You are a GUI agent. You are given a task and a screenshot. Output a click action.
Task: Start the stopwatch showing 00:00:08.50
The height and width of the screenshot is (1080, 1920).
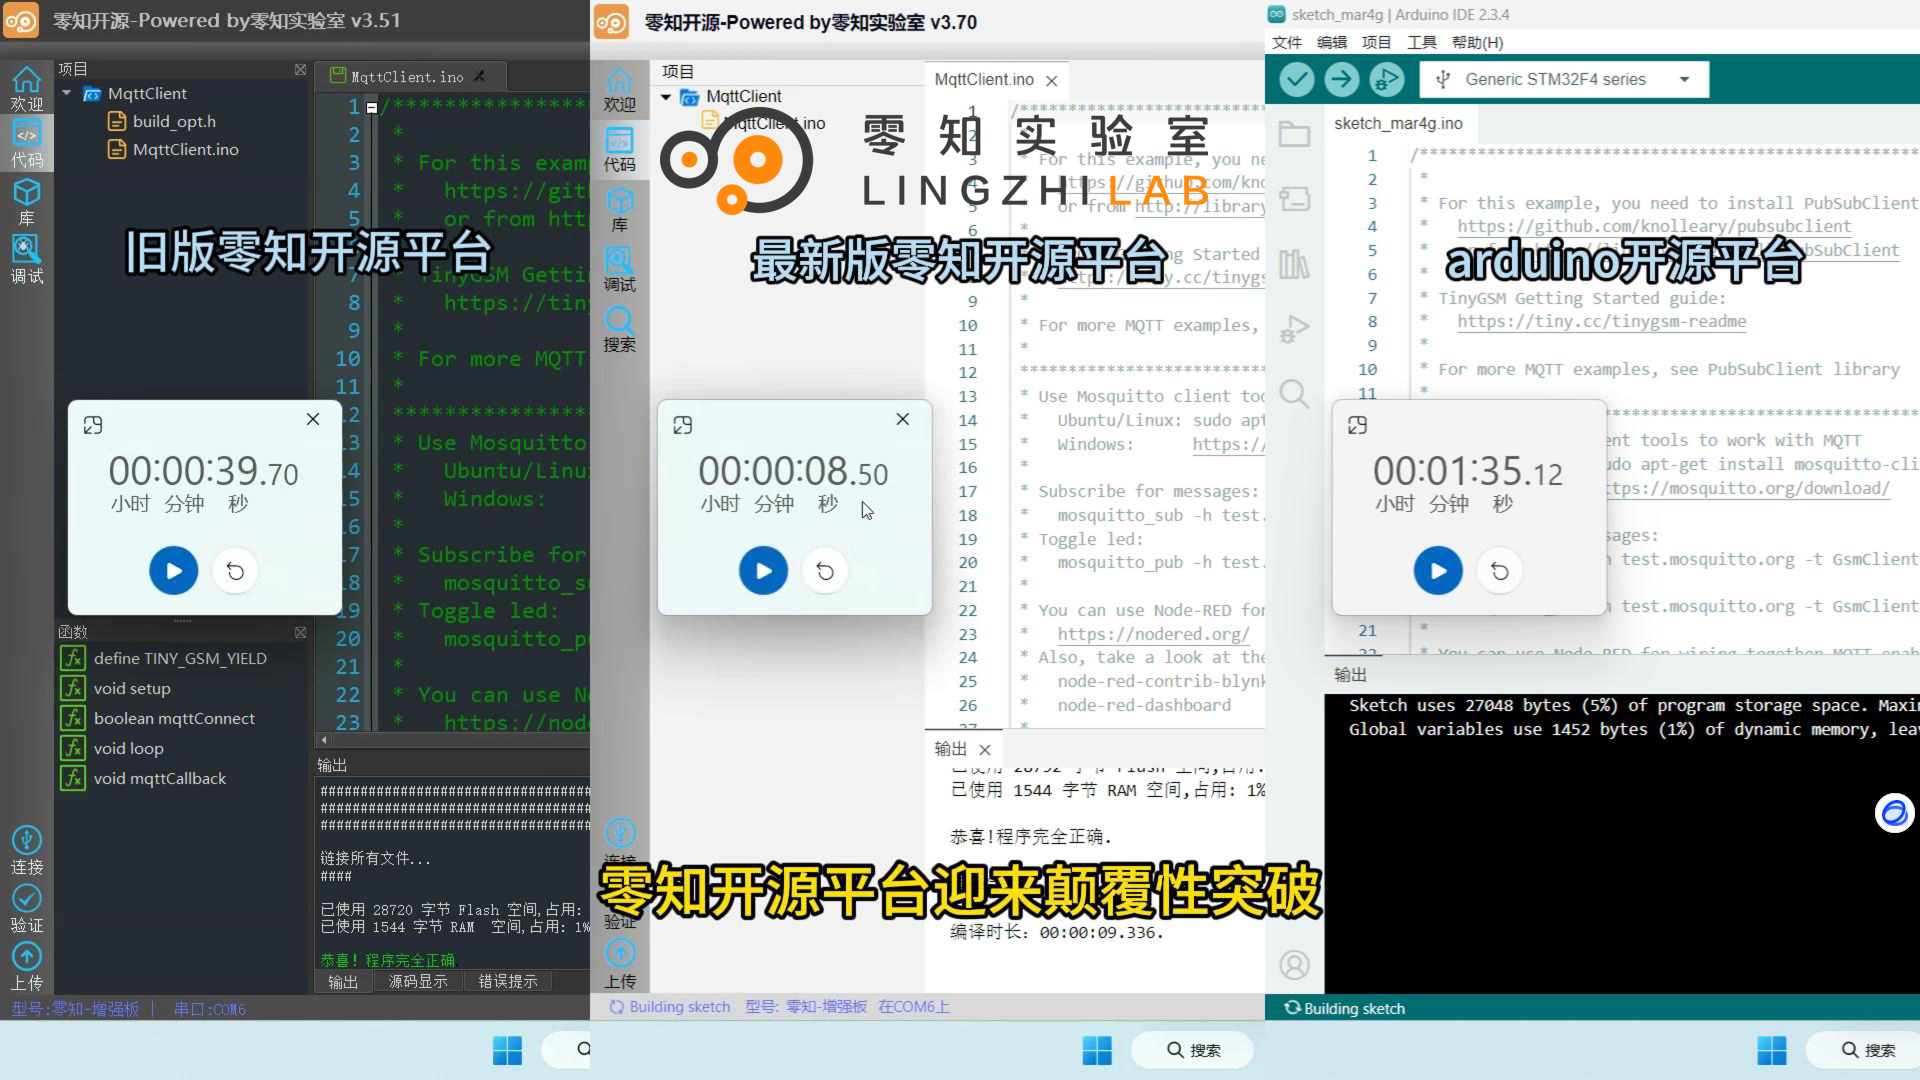(764, 571)
